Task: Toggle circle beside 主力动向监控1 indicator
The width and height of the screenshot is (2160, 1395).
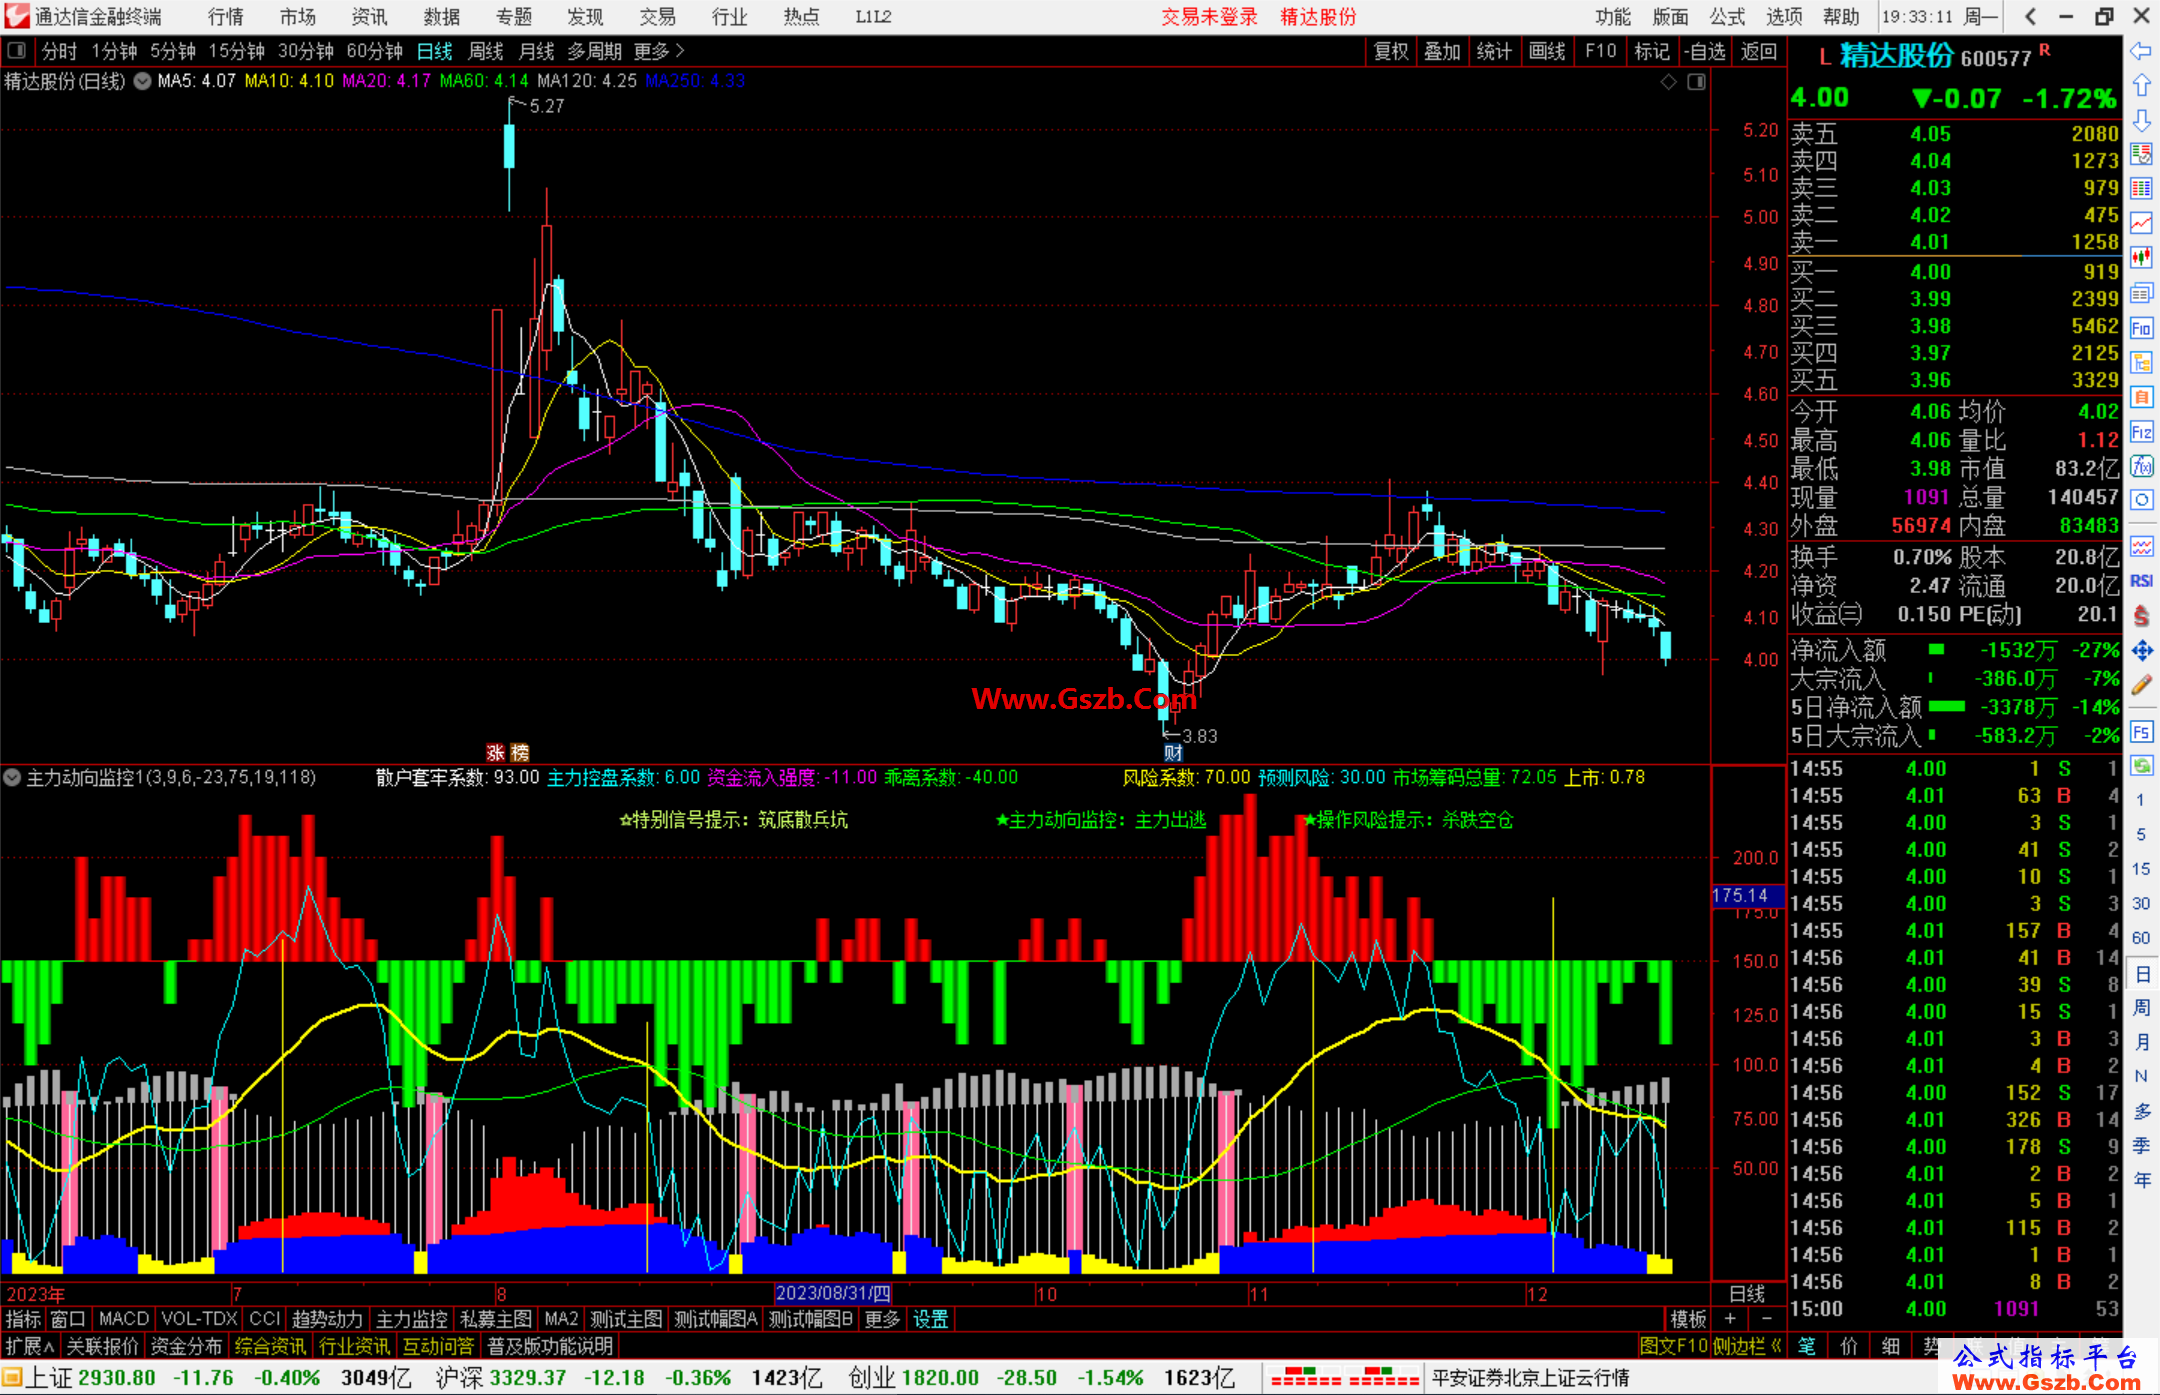Action: pos(12,777)
